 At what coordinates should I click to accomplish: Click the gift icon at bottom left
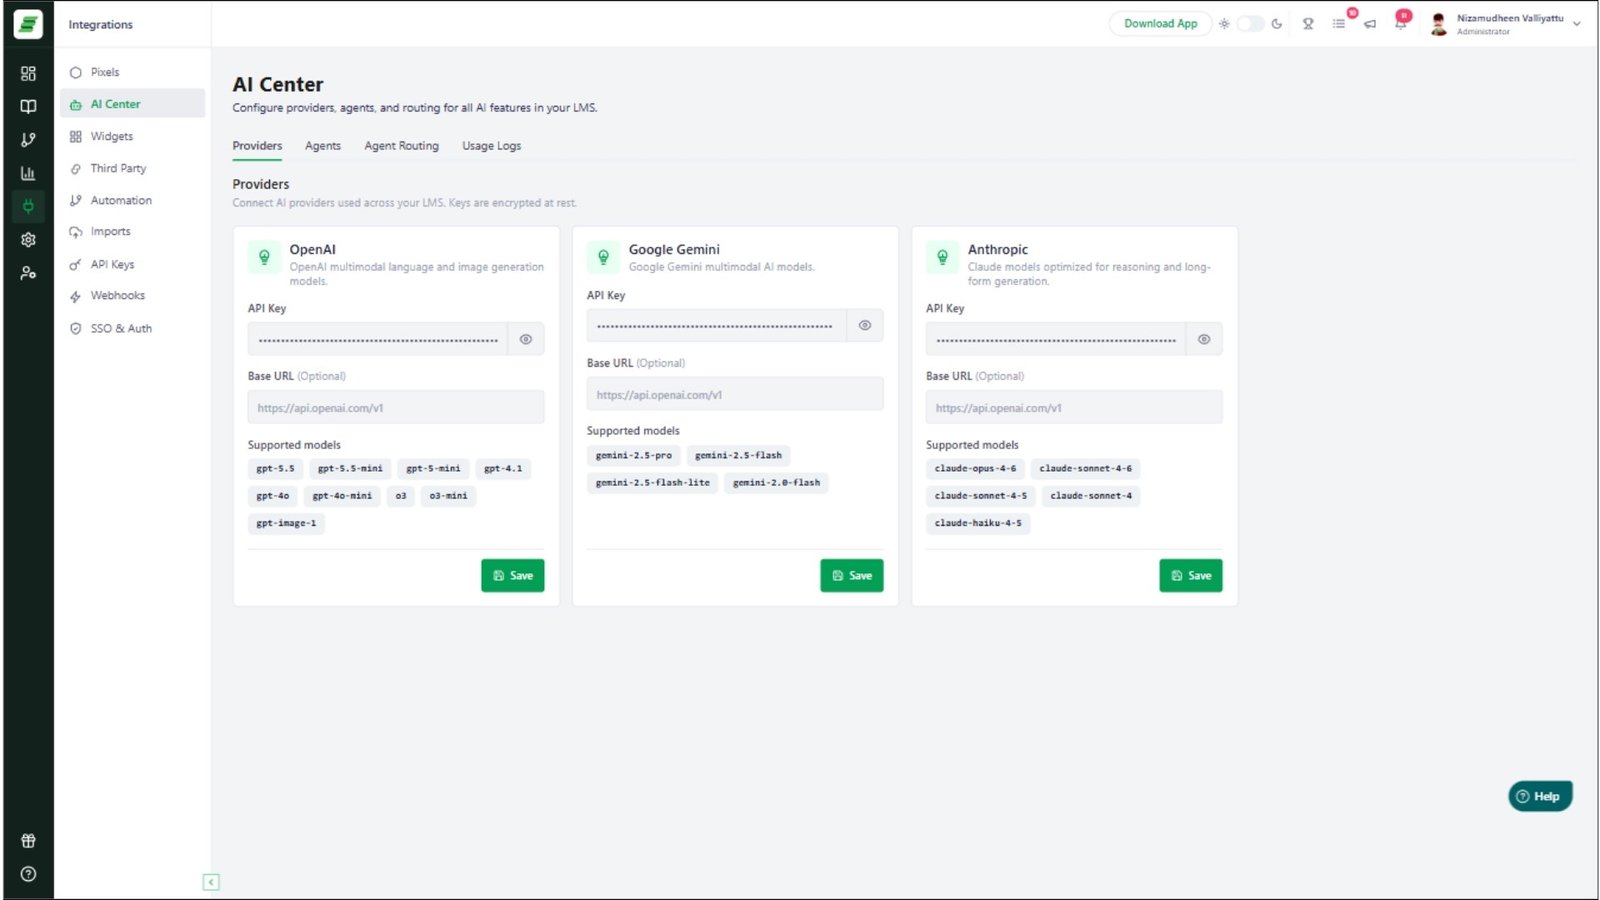[x=28, y=841]
